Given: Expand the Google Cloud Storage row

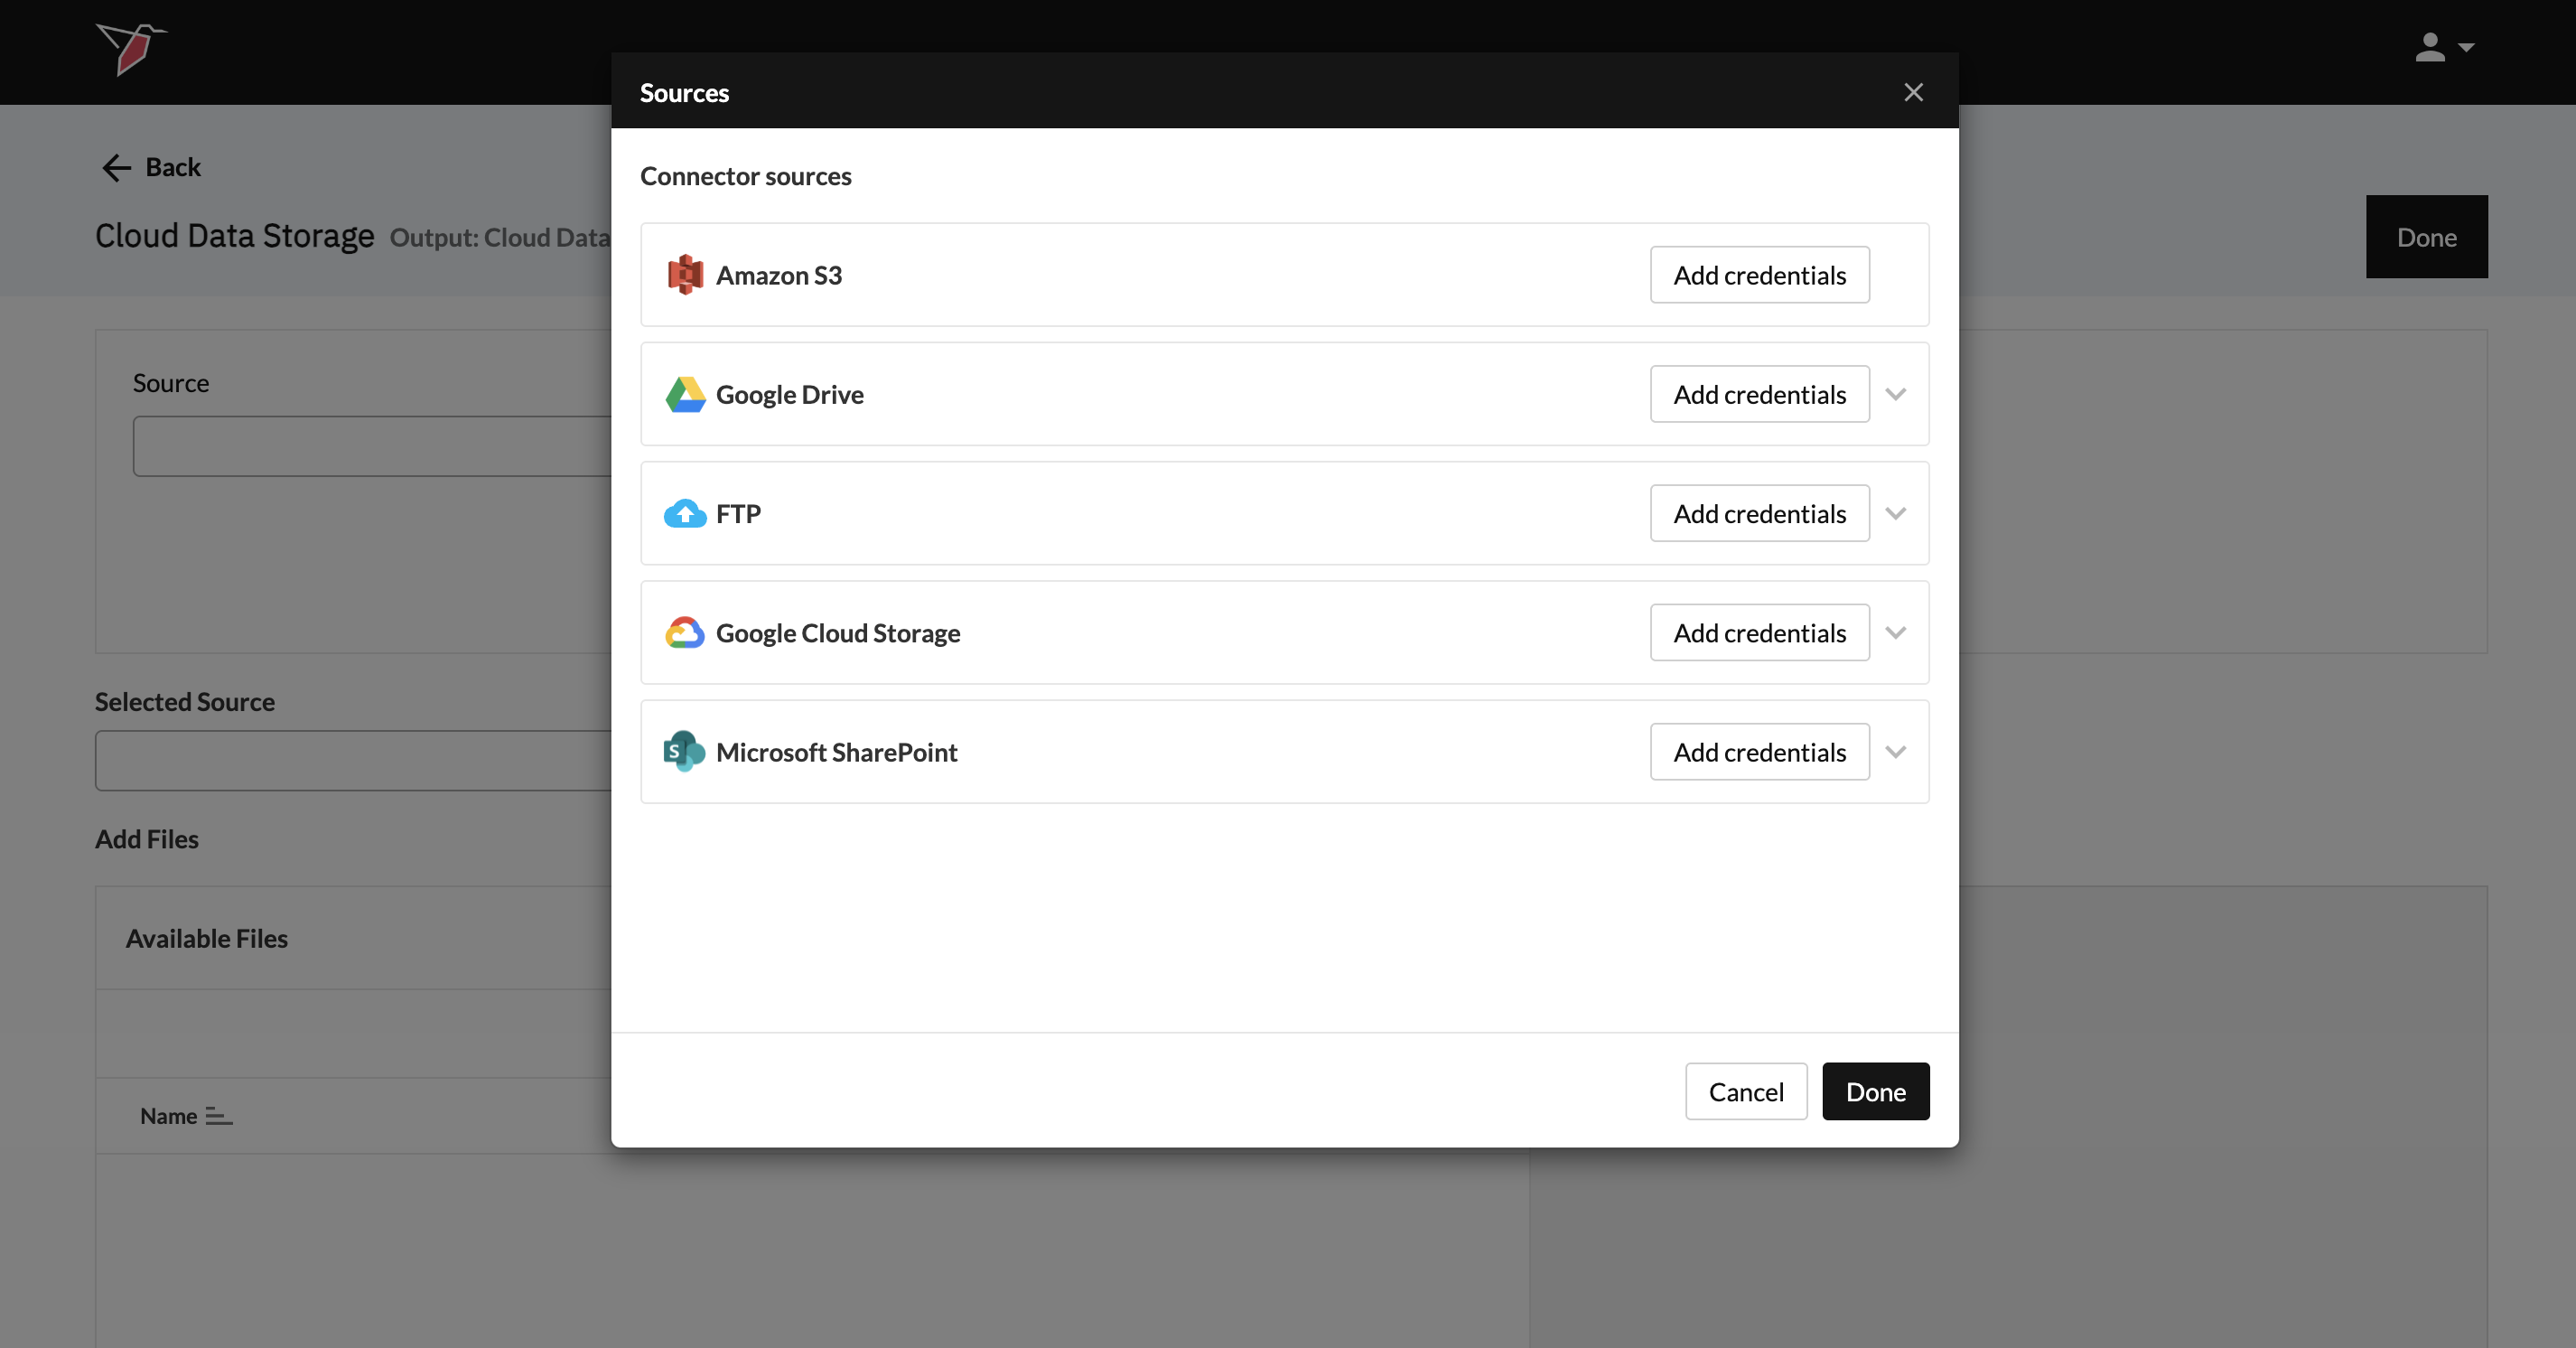Looking at the screenshot, I should (1895, 633).
